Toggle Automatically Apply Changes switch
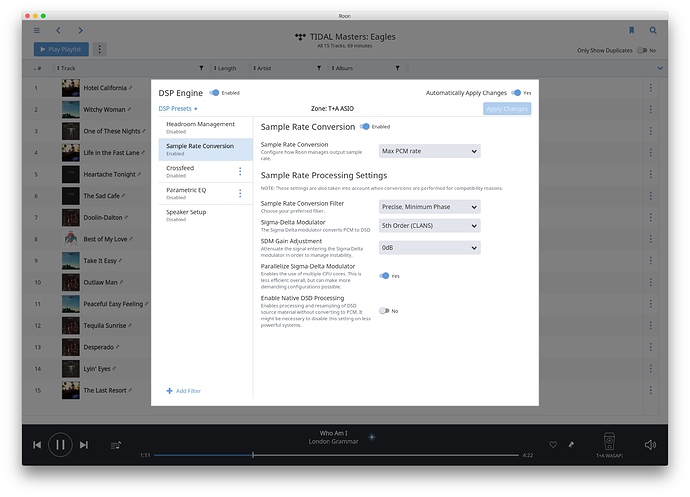This screenshot has height=497, width=690. 516,93
